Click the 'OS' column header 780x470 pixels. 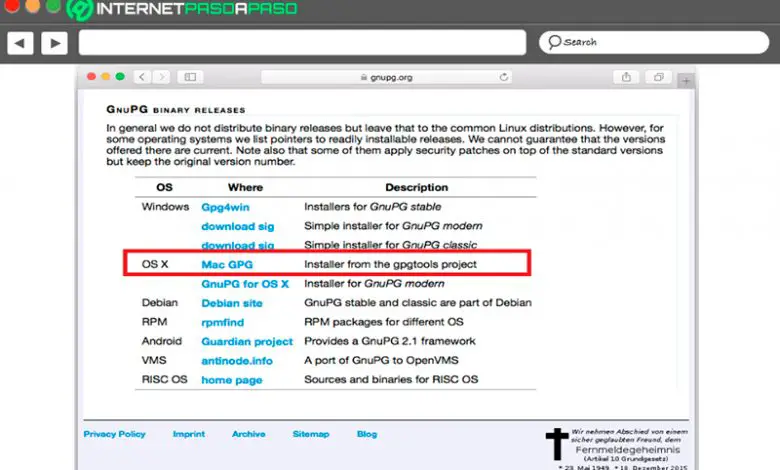pyautogui.click(x=164, y=188)
